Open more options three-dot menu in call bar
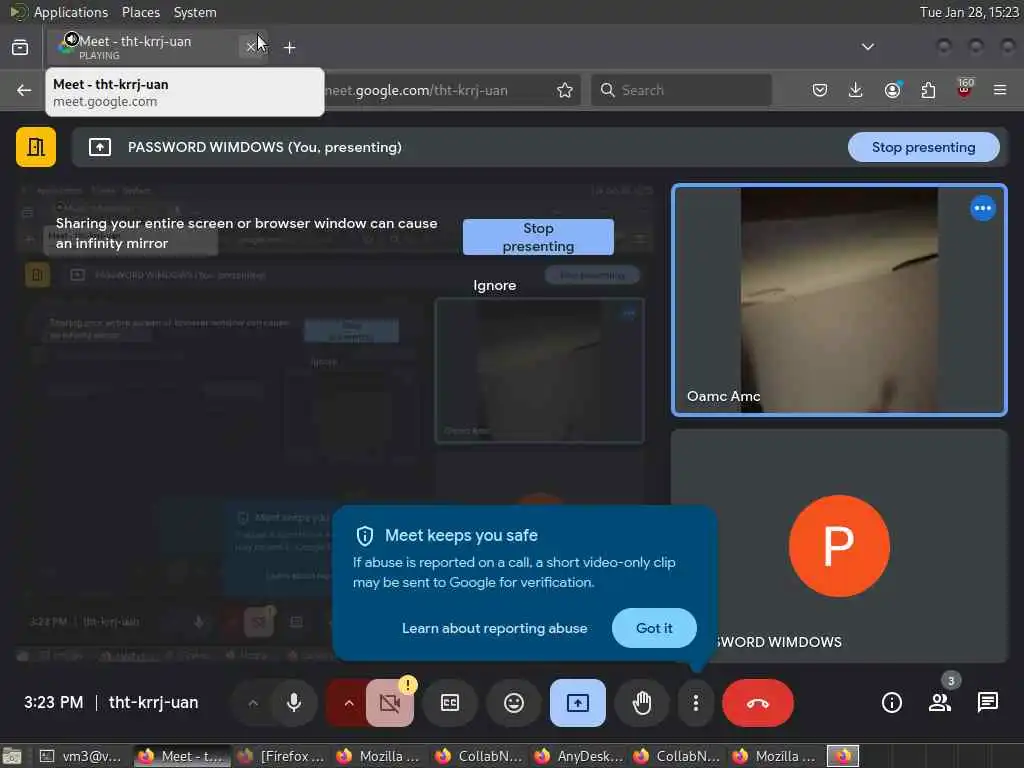Image resolution: width=1024 pixels, height=768 pixels. pos(696,703)
